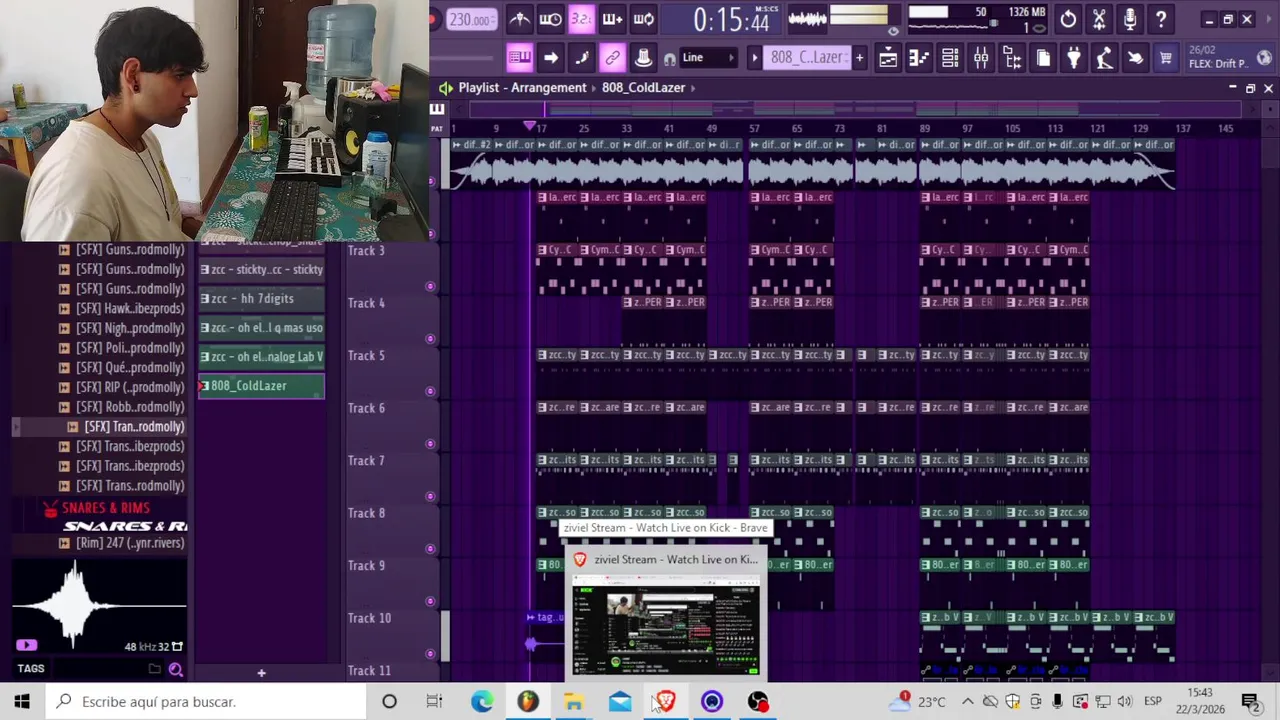The width and height of the screenshot is (1280, 720).
Task: Add a new pattern with picker plus
Action: [261, 673]
